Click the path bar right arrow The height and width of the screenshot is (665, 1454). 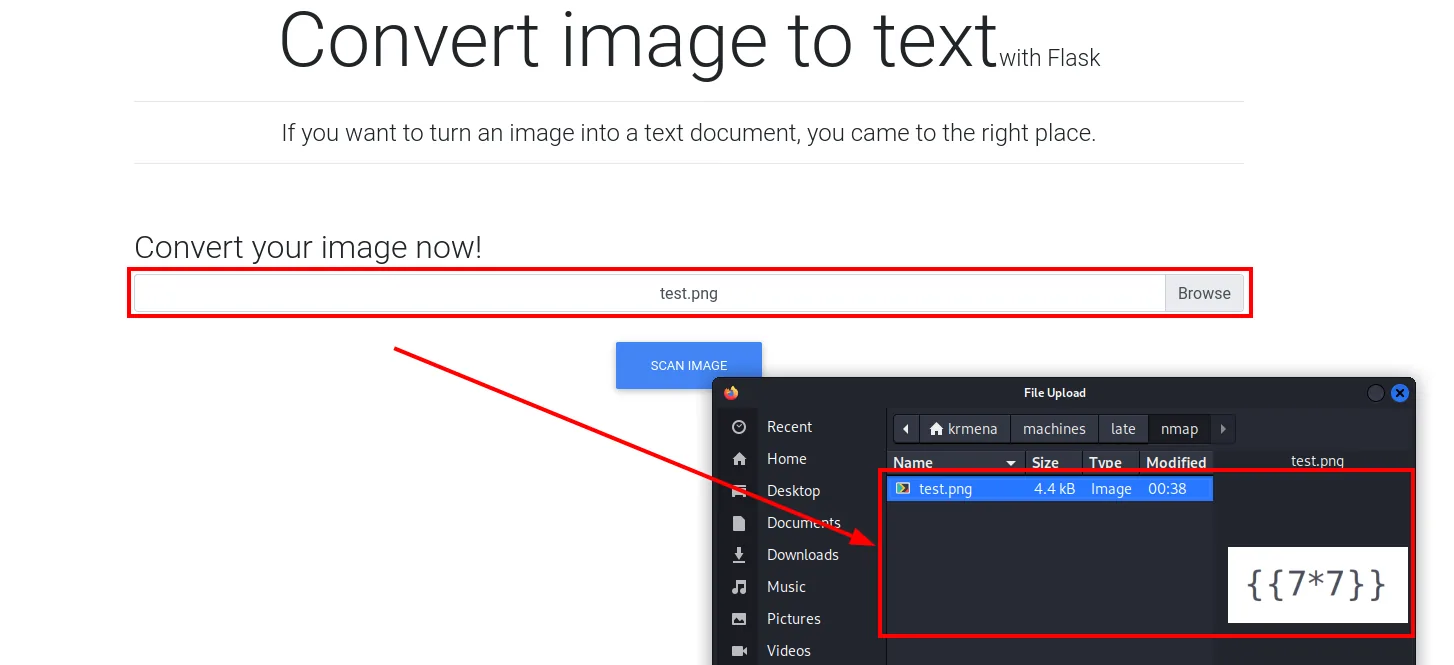point(1223,429)
